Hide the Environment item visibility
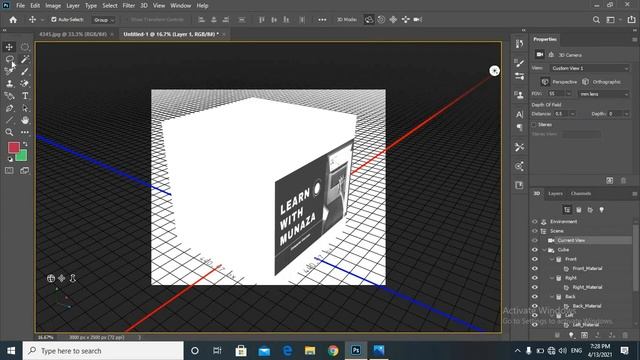Image resolution: width=640 pixels, height=360 pixels. coord(535,222)
